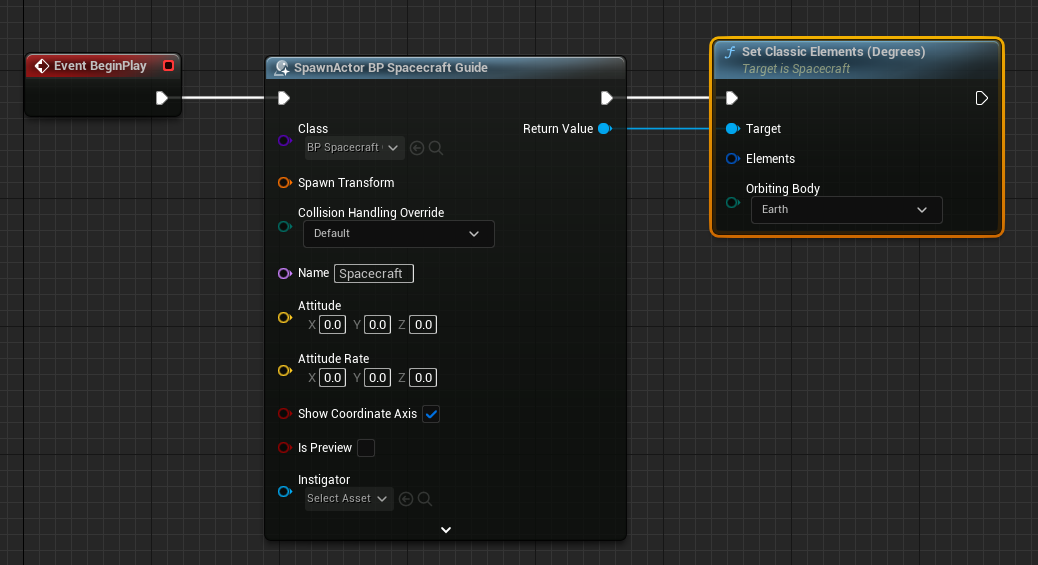The image size is (1038, 565).
Task: Click Attitude X value field
Action: click(x=332, y=325)
